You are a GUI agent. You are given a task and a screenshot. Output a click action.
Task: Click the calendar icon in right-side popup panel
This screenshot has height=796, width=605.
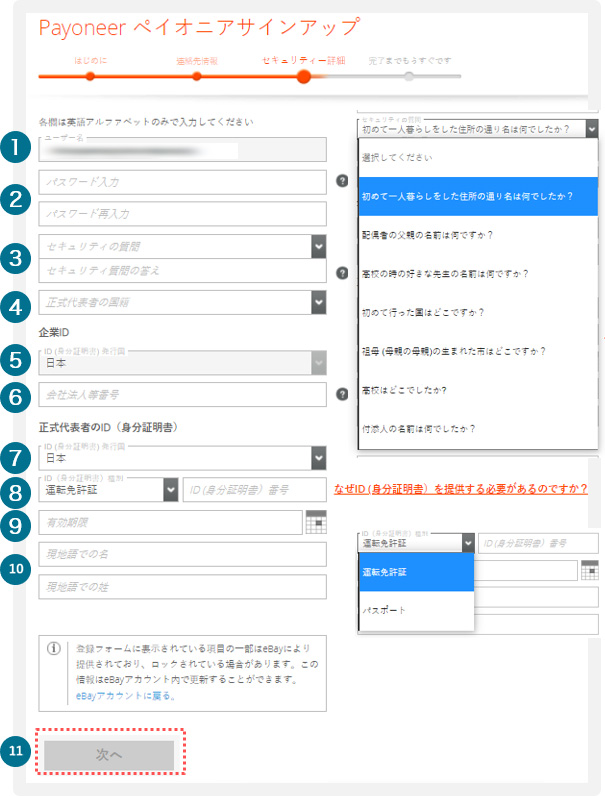coord(589,570)
